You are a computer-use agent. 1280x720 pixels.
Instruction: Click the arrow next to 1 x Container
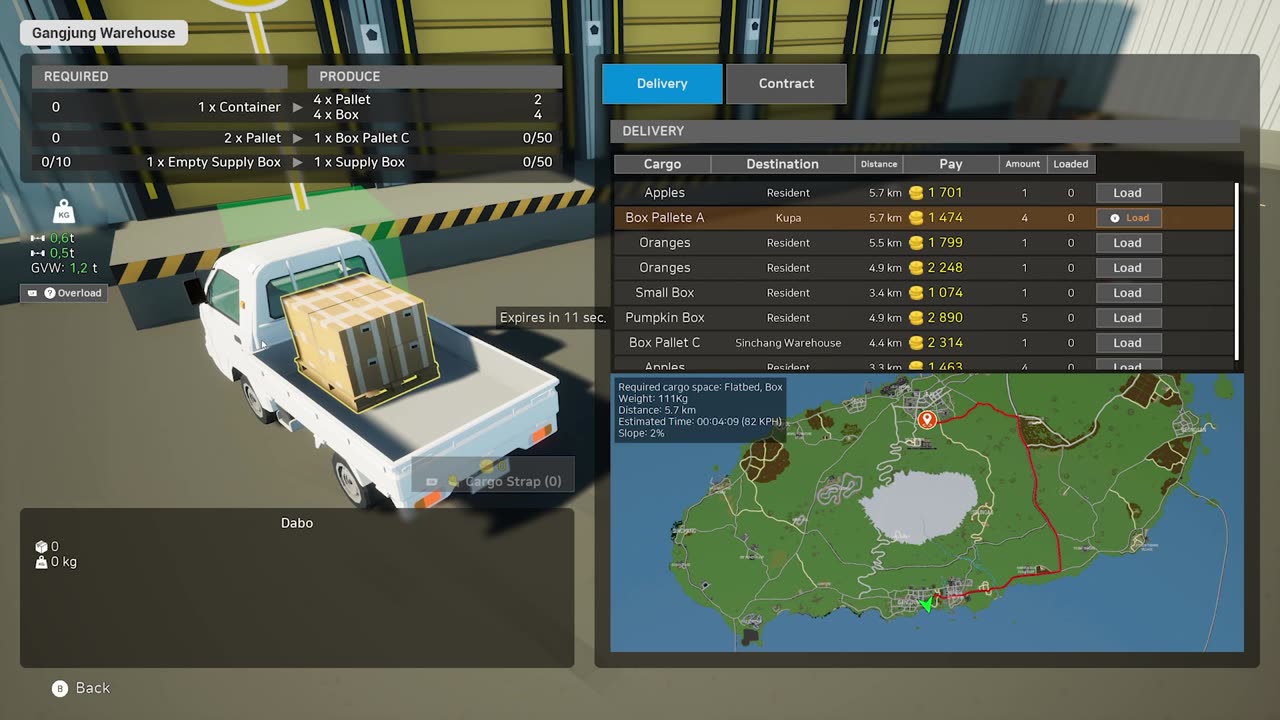pyautogui.click(x=297, y=107)
